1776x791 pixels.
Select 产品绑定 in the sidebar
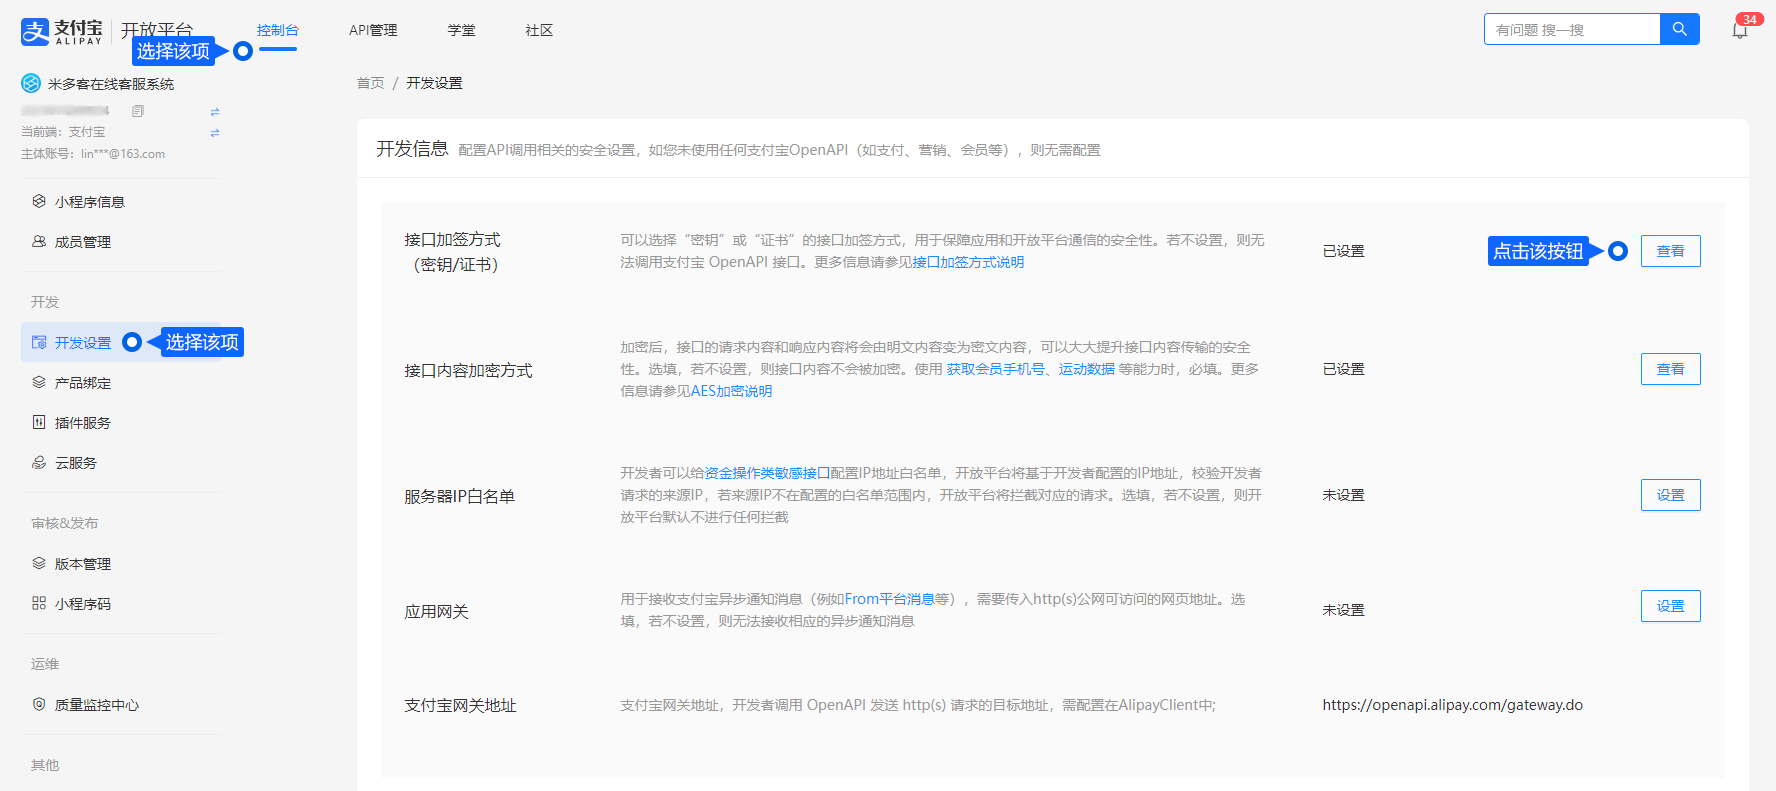pos(82,383)
